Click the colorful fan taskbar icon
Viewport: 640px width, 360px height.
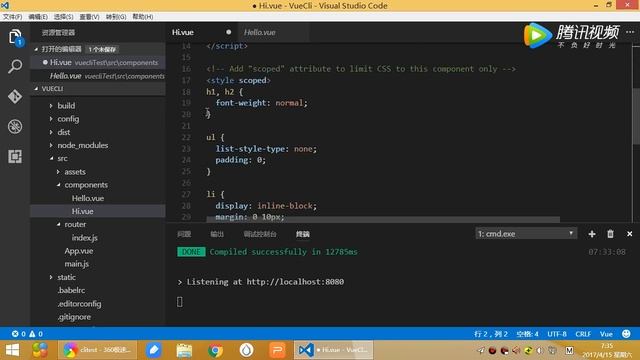[40, 350]
